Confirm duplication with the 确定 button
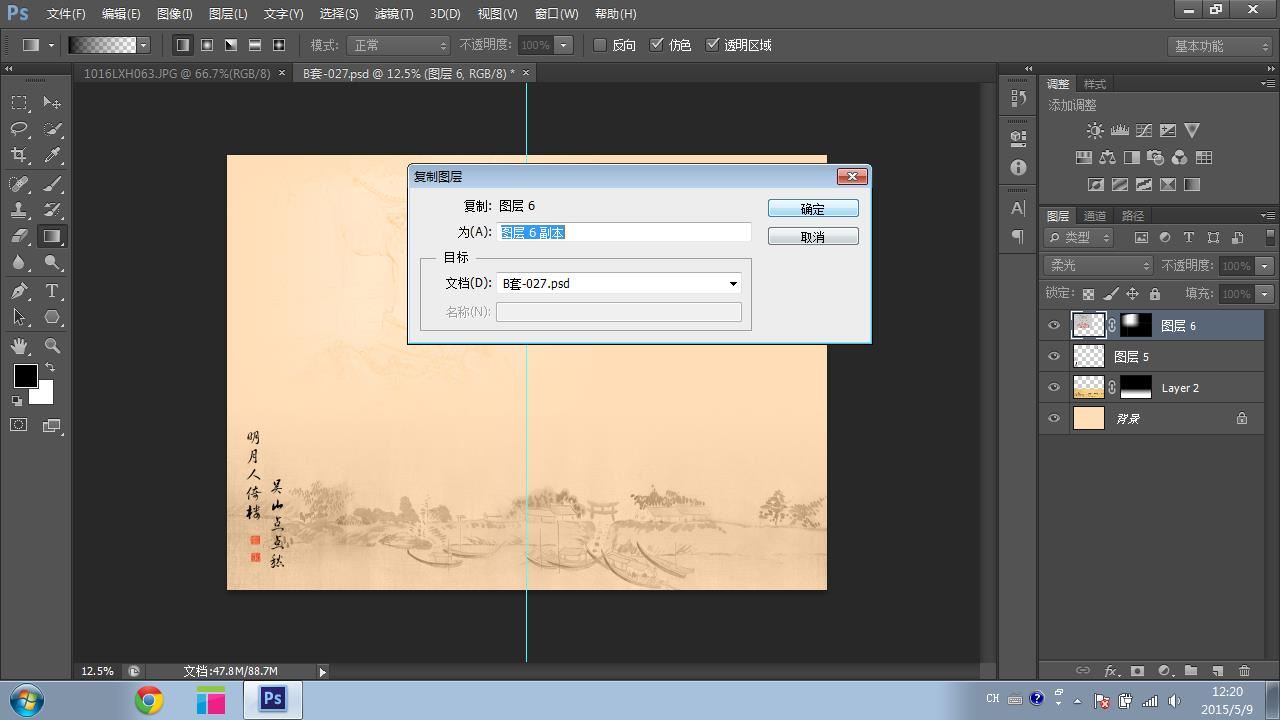The height and width of the screenshot is (720, 1280). coord(813,209)
